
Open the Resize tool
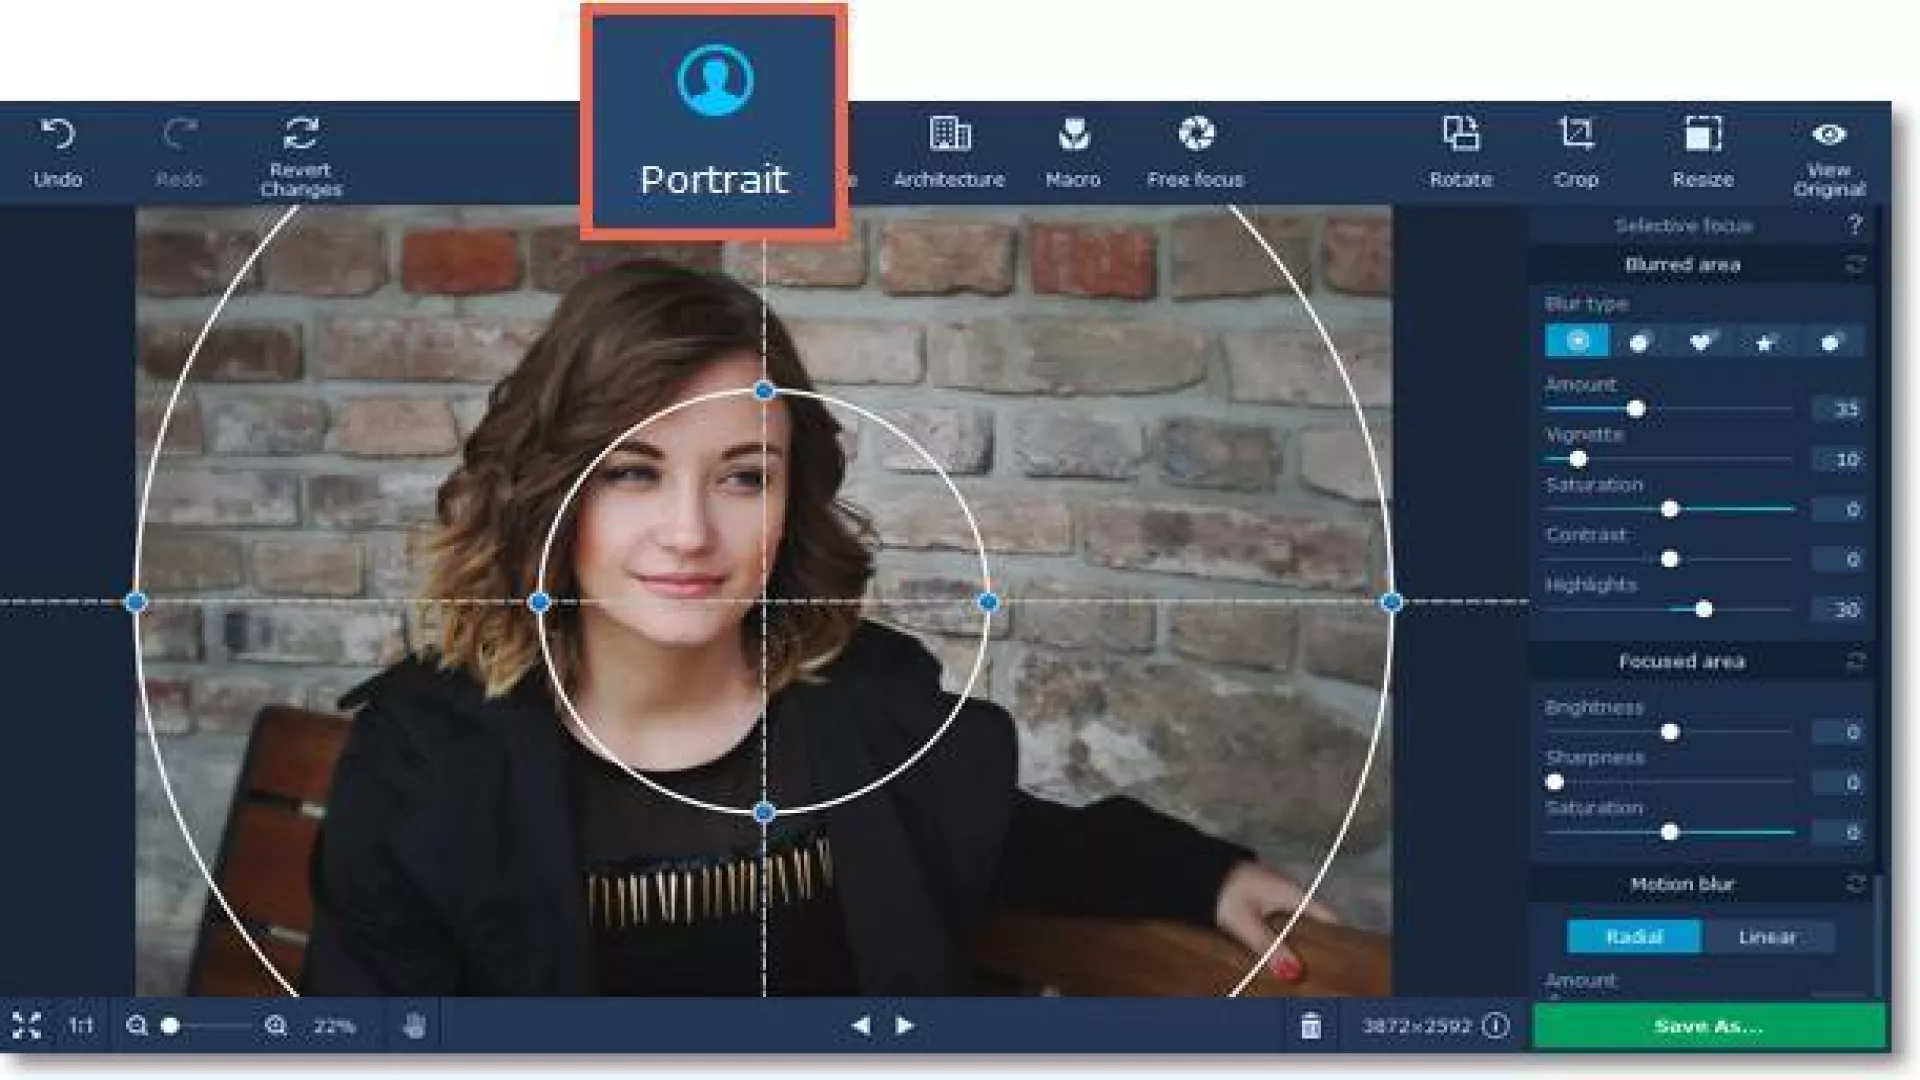pos(1702,135)
